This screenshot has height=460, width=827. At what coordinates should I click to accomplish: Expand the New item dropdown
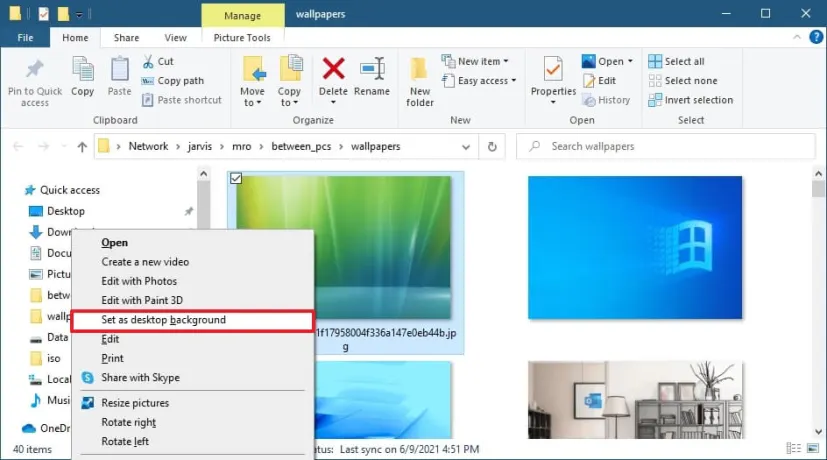pyautogui.click(x=506, y=61)
